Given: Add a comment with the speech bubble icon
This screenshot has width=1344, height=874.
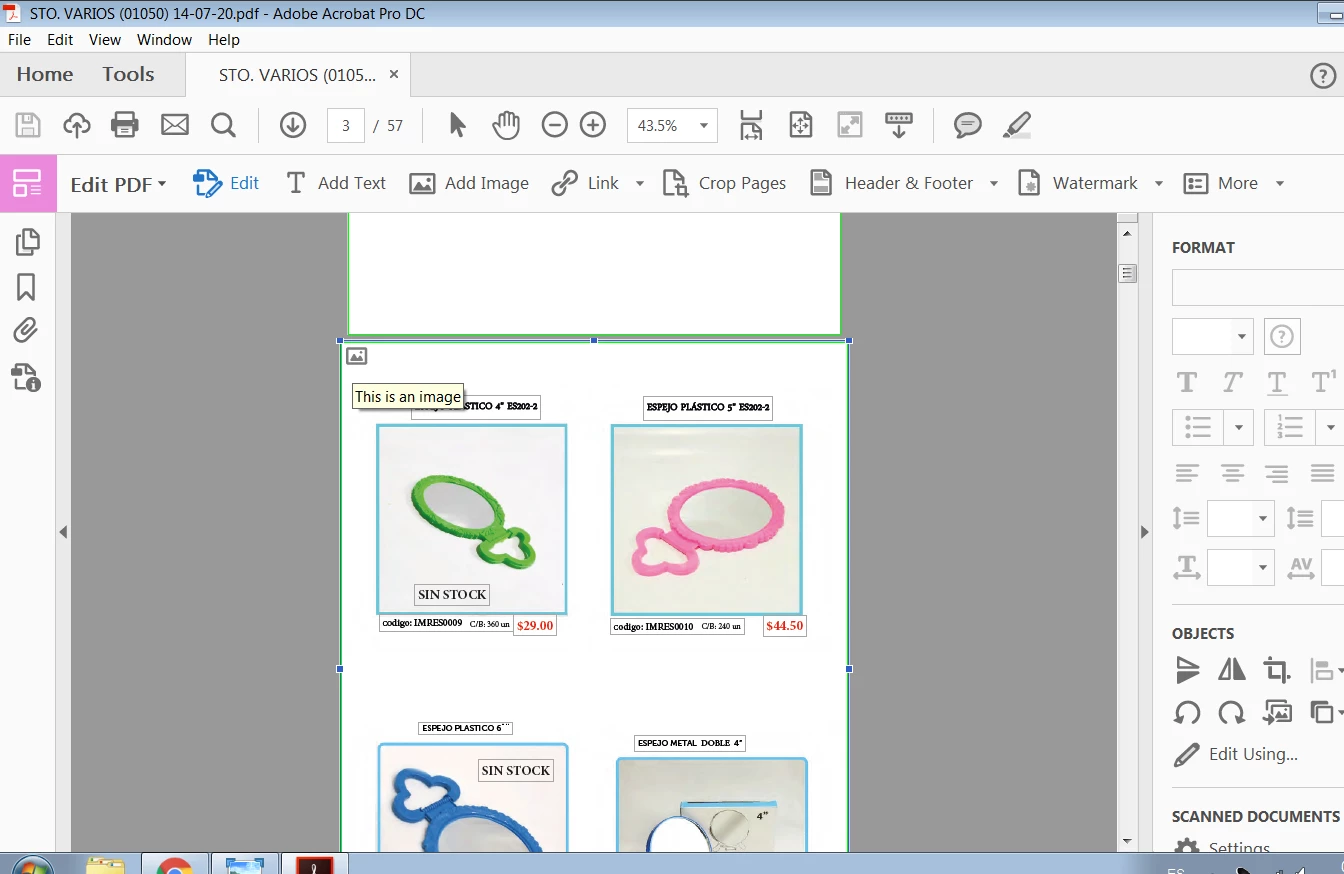Looking at the screenshot, I should coord(967,125).
